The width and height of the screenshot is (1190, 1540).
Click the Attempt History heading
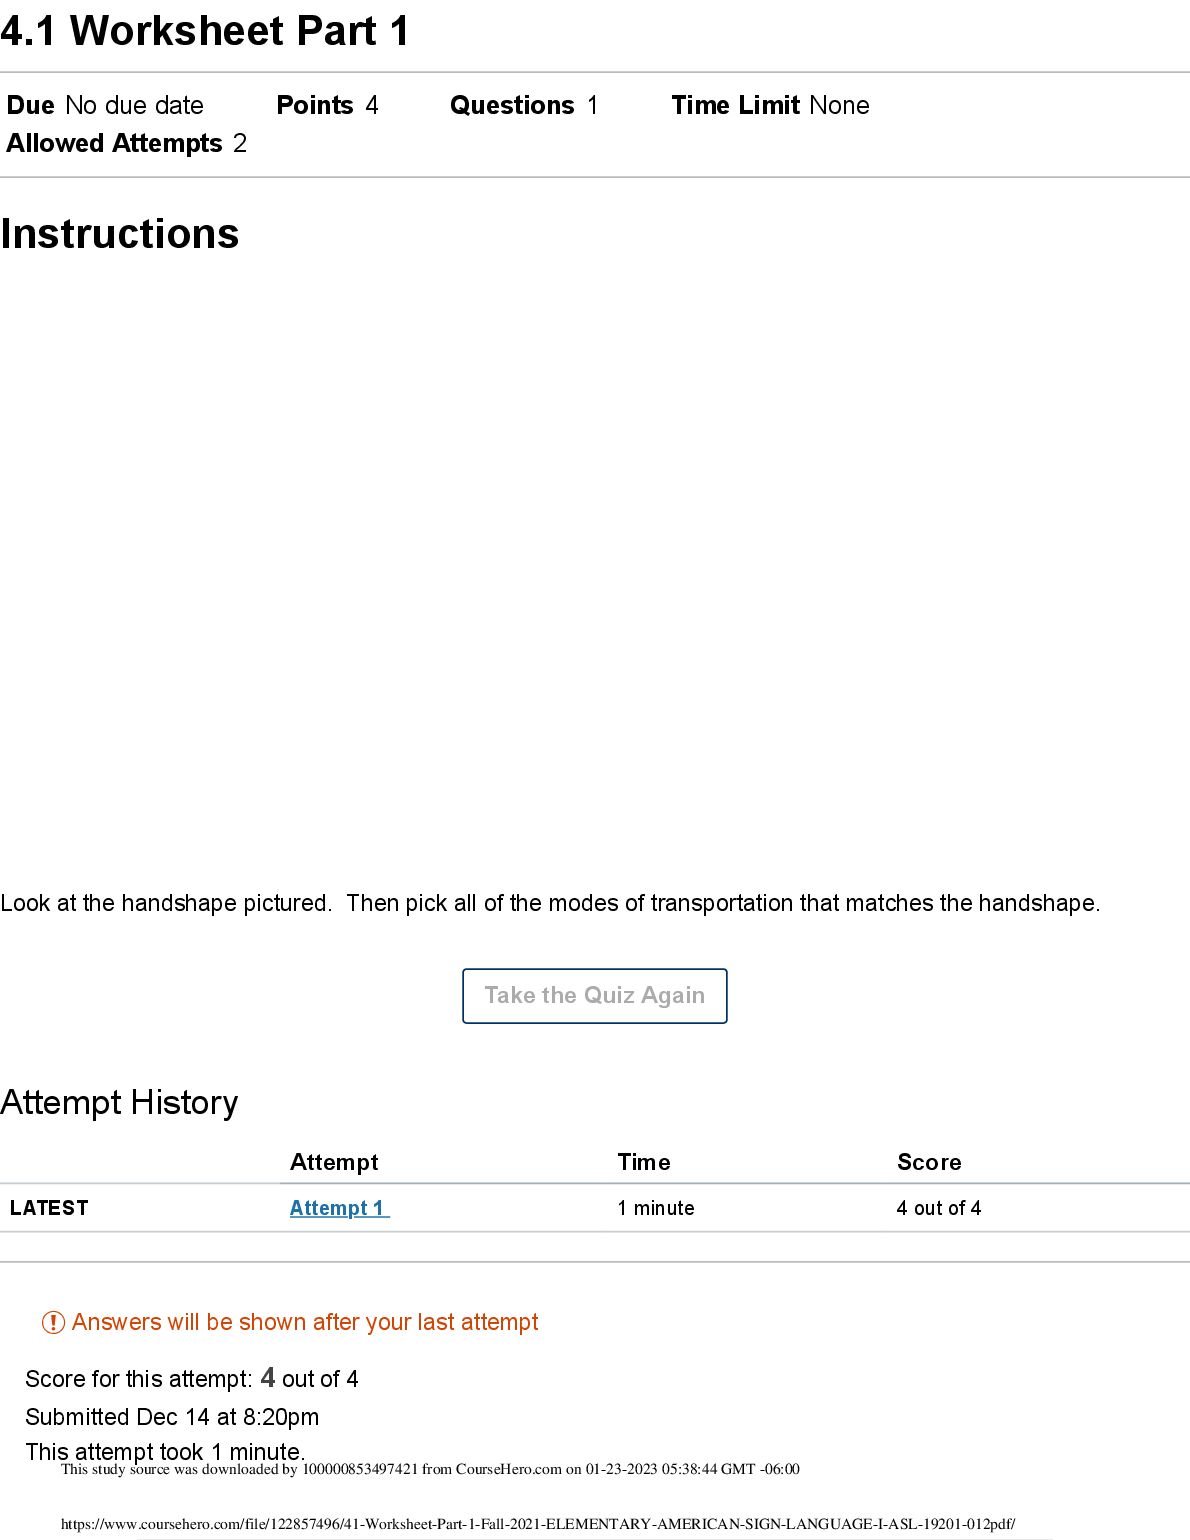click(x=119, y=1103)
